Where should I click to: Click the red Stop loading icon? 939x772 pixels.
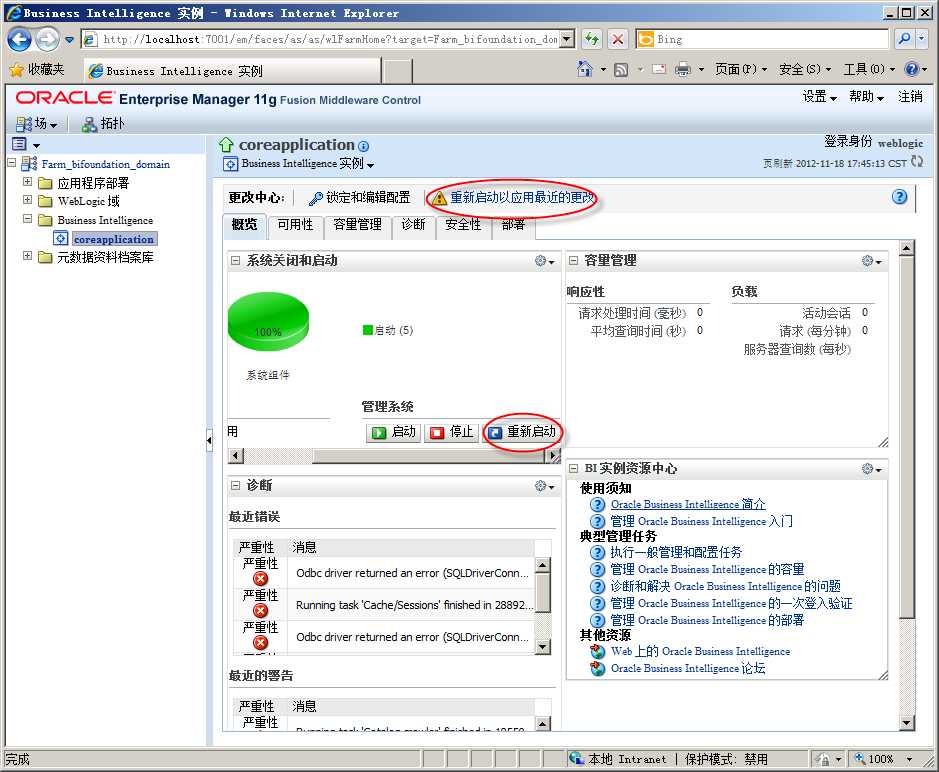pos(617,40)
